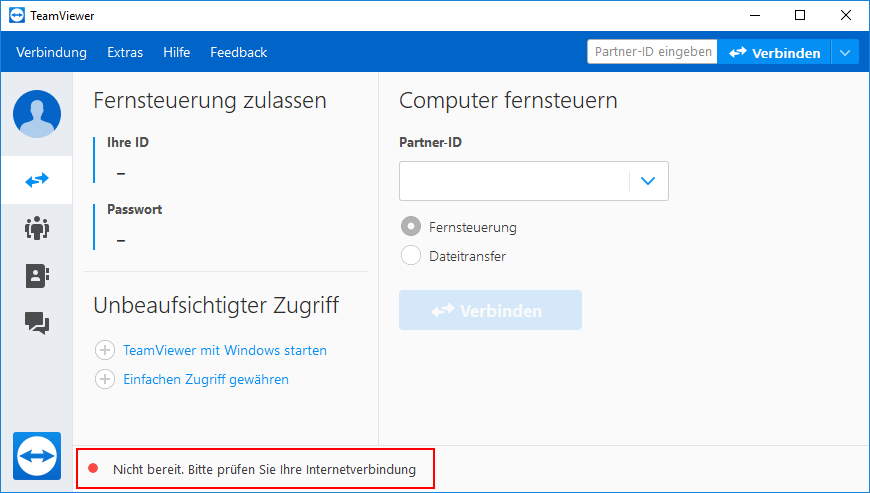Select the Fernsteuerung radio button
The width and height of the screenshot is (870, 493).
pos(411,227)
